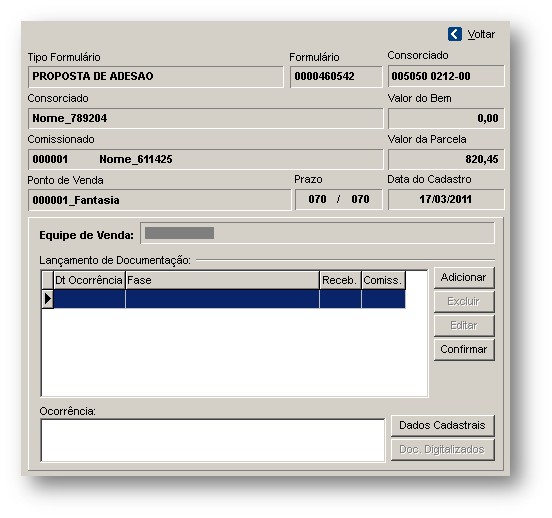This screenshot has height=518, width=552.
Task: Click the Confirmar button
Action: click(464, 349)
